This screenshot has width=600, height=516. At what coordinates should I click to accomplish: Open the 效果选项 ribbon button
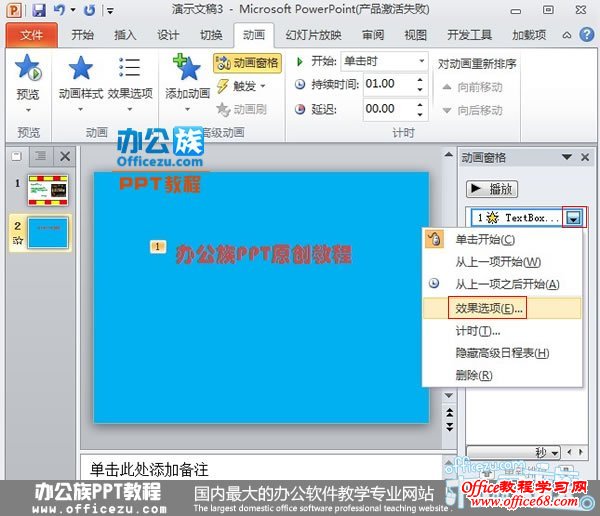(130, 83)
